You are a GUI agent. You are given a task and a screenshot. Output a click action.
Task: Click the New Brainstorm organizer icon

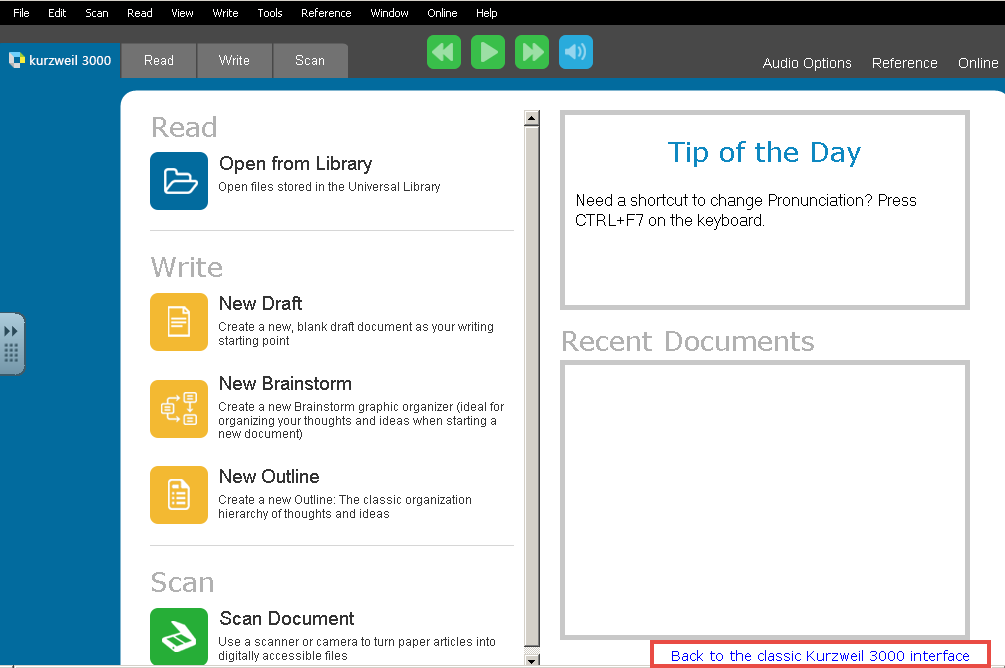click(179, 409)
